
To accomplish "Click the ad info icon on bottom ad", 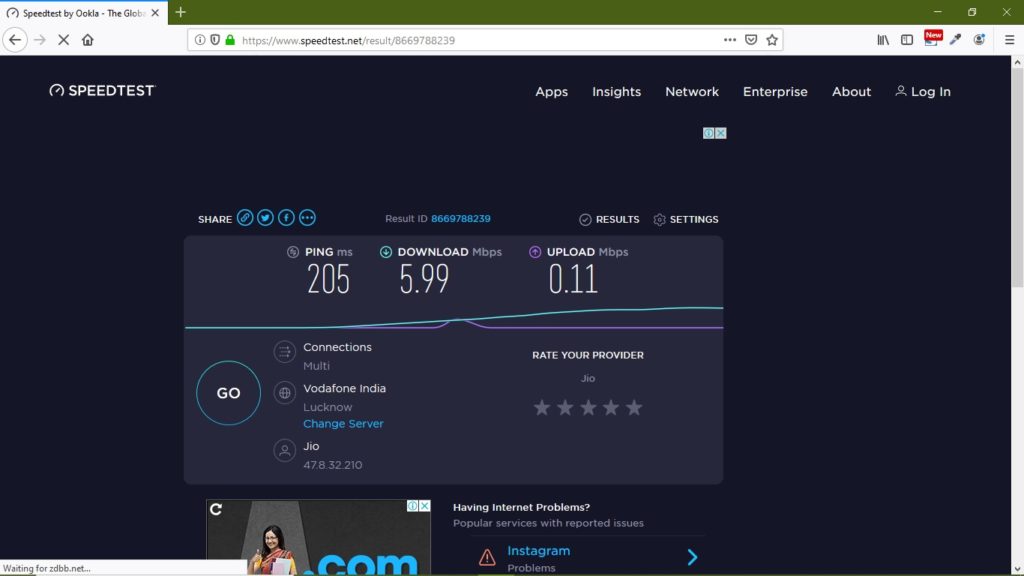I will (413, 506).
